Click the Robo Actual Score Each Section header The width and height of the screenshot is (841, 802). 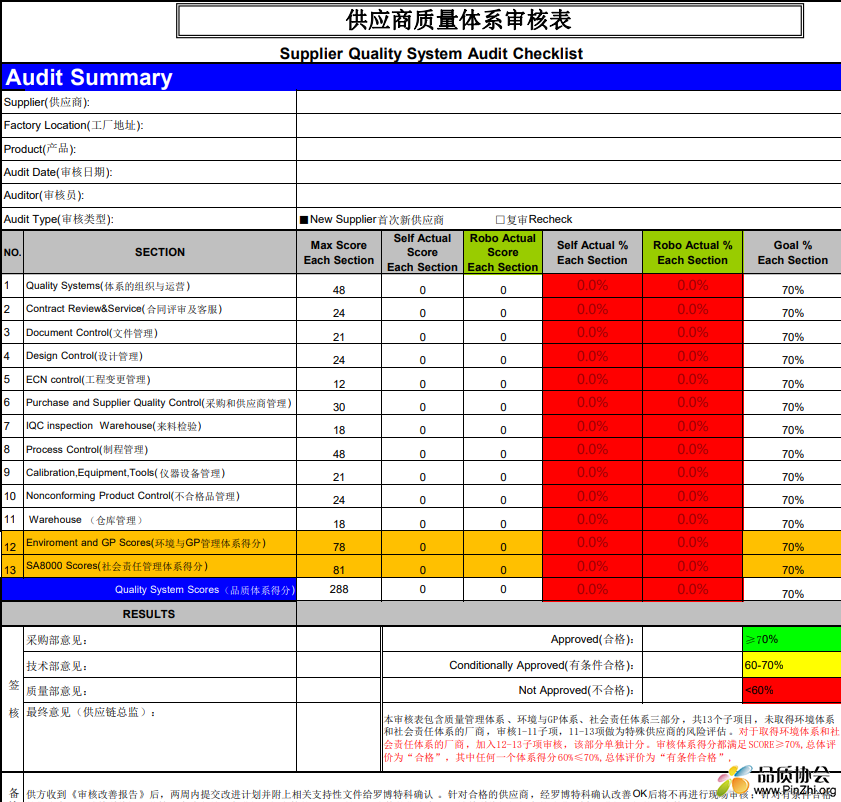click(x=503, y=252)
